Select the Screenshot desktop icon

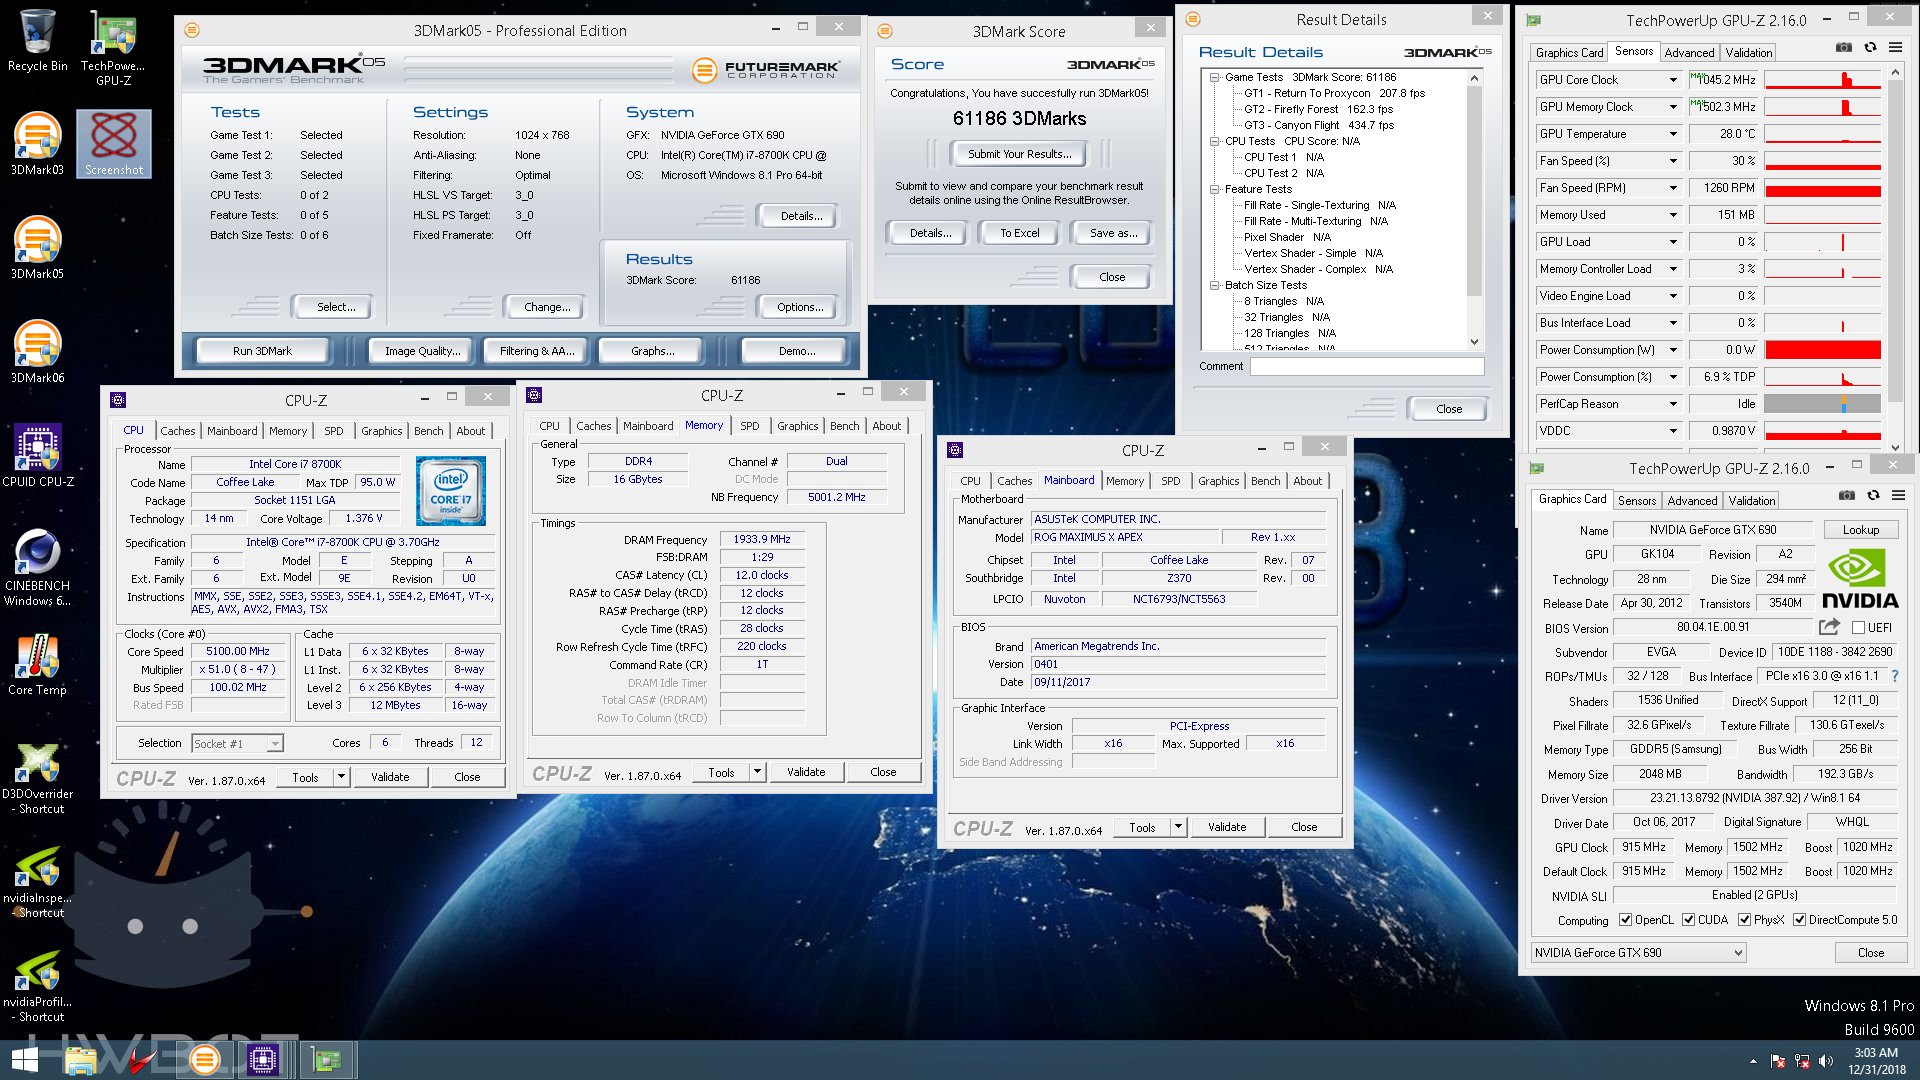pos(114,144)
